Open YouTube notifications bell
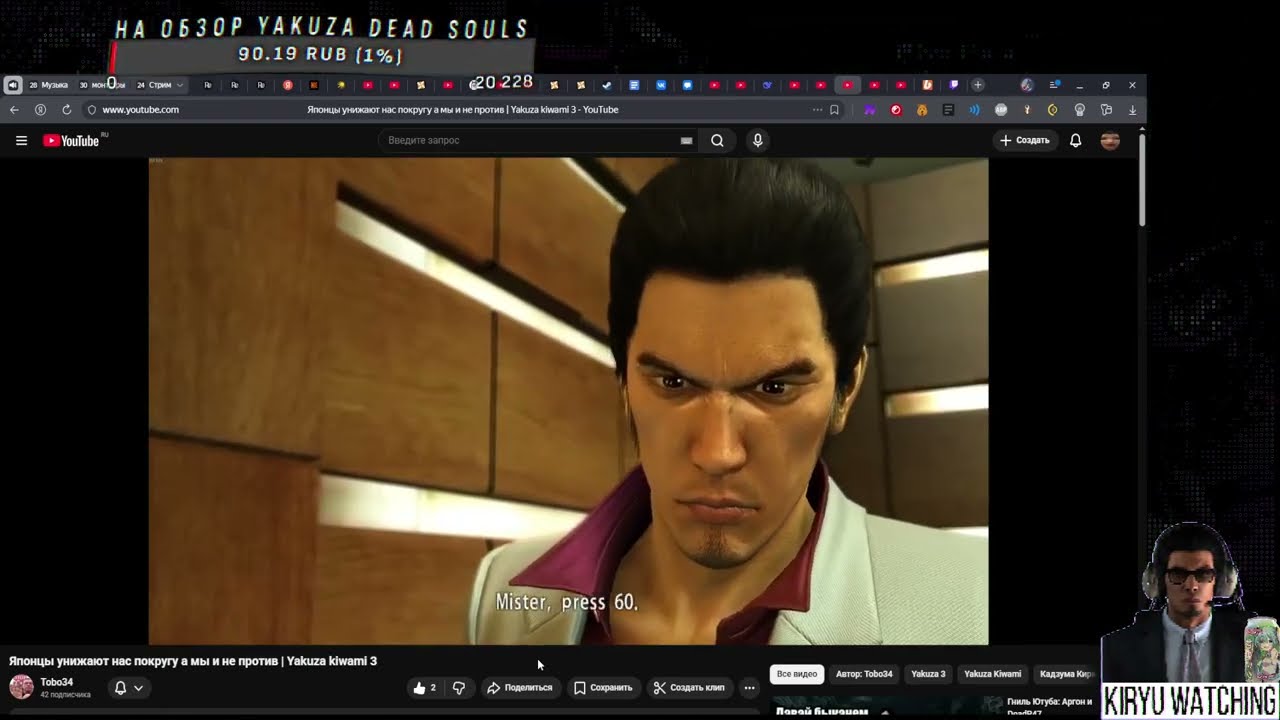 tap(1075, 141)
